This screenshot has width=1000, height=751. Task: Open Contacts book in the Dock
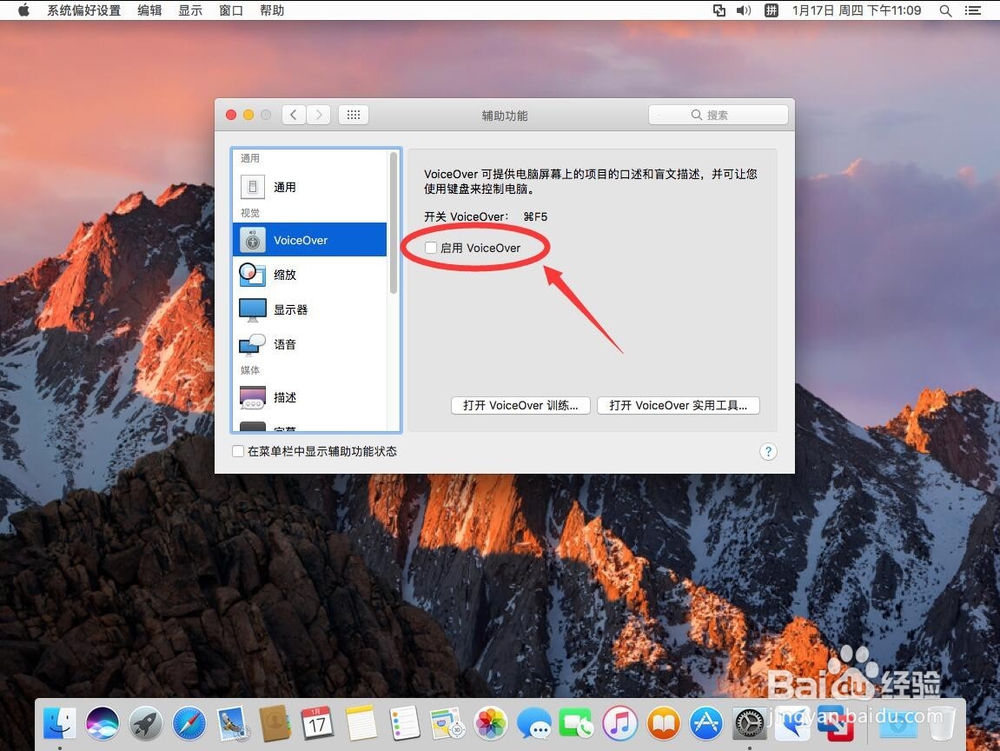point(275,724)
